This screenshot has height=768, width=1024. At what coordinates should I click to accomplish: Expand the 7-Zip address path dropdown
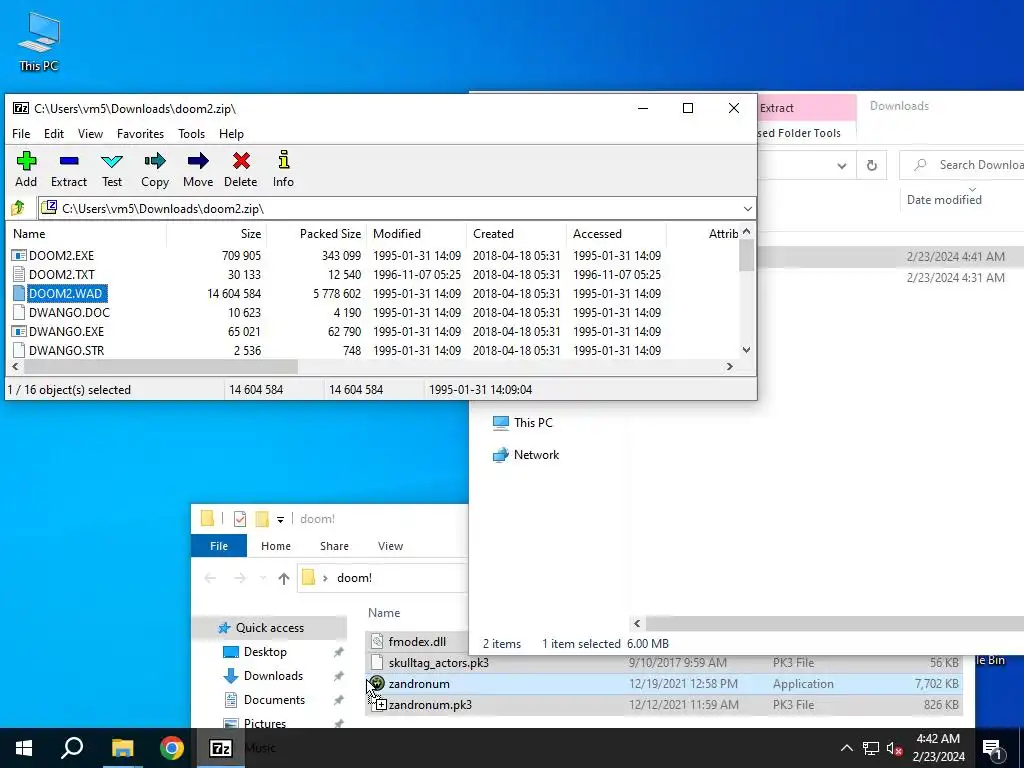pos(747,209)
